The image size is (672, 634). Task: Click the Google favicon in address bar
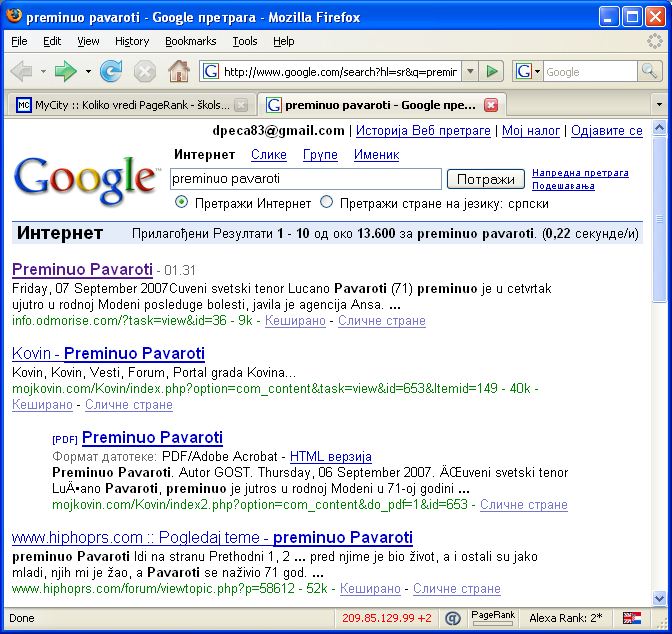pyautogui.click(x=210, y=72)
